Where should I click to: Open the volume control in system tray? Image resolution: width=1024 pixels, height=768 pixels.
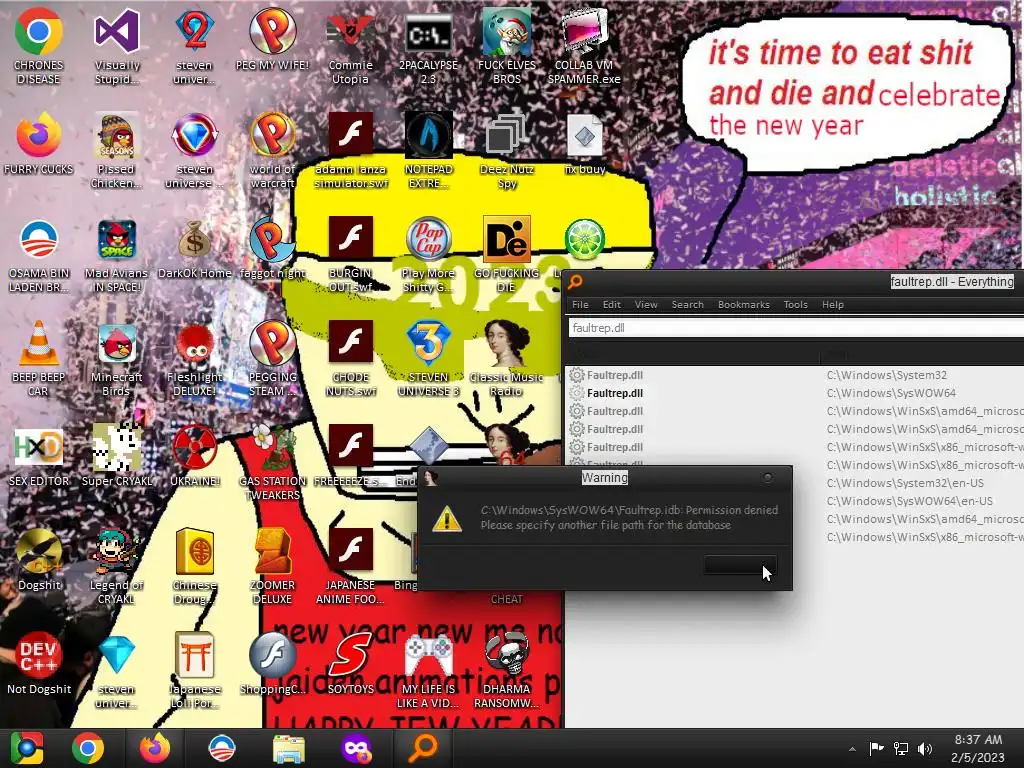click(925, 748)
